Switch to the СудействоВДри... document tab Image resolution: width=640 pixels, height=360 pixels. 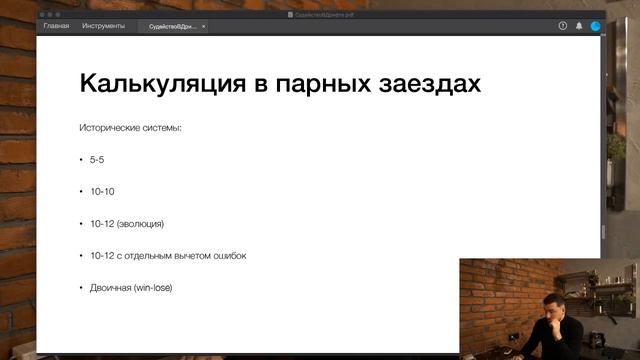(x=172, y=27)
